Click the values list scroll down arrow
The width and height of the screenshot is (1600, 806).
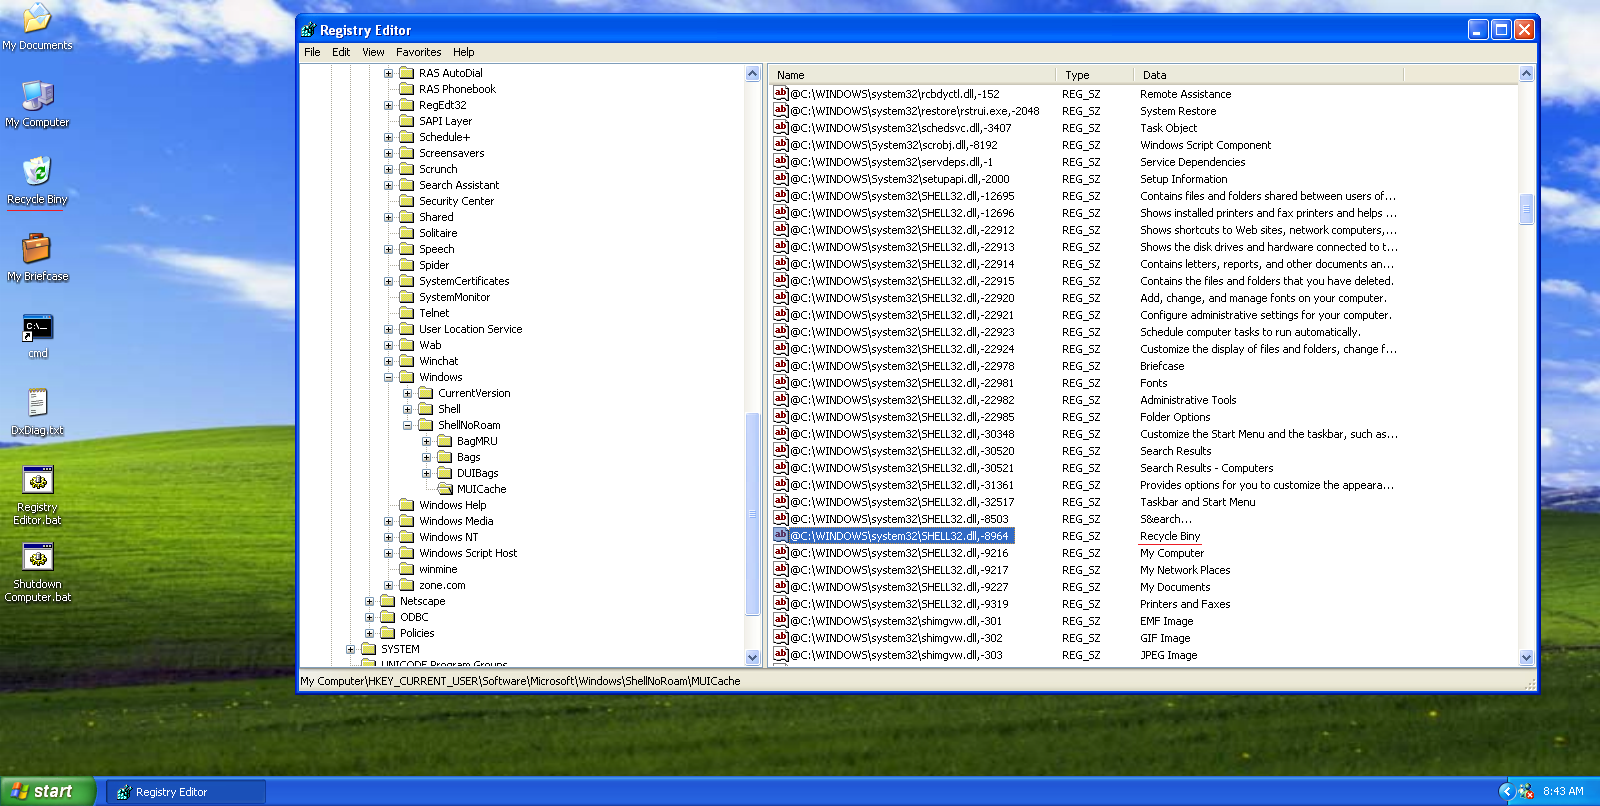(x=1526, y=657)
